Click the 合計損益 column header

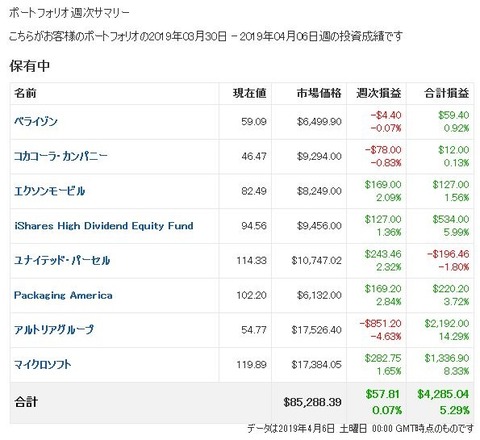point(447,93)
